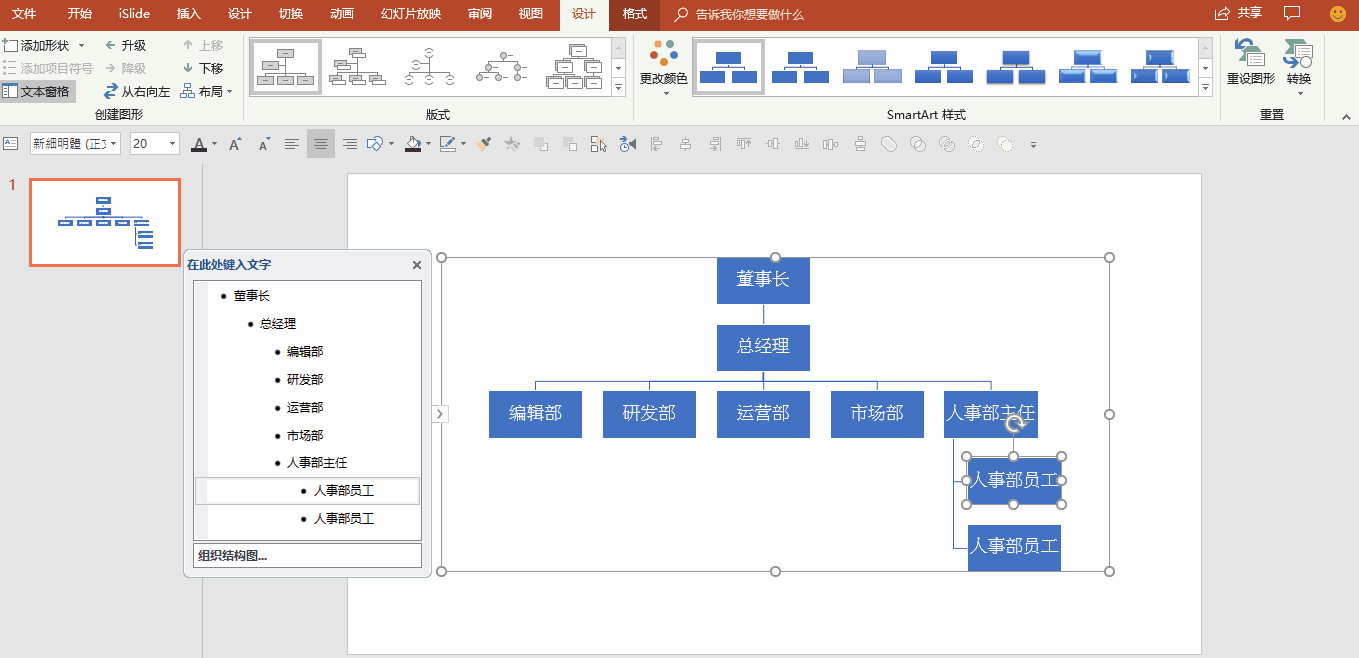
Task: Click Increase Font Size icon
Action: tap(235, 144)
